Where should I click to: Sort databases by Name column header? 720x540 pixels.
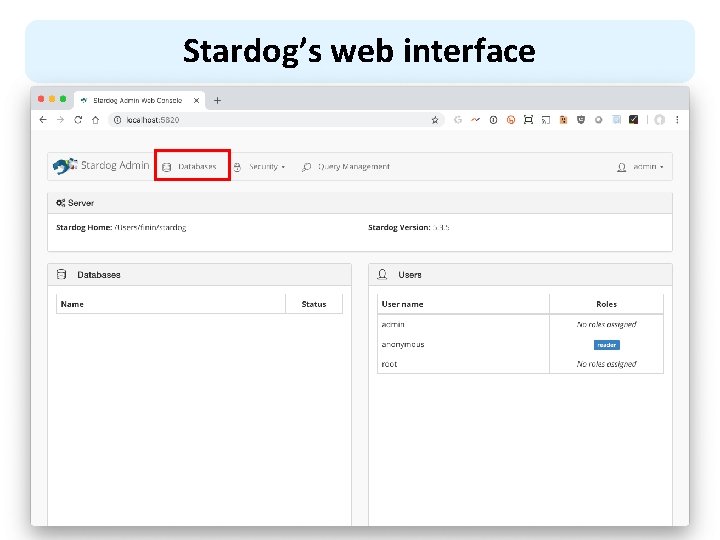click(x=72, y=304)
